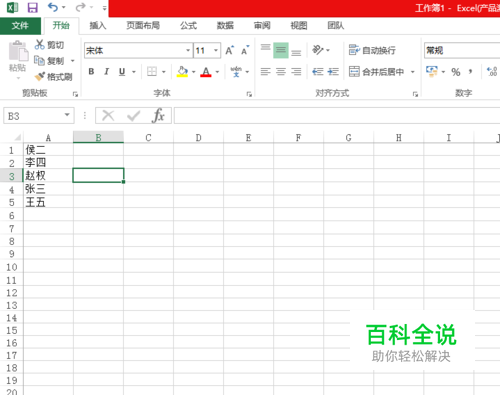Click the increase indent icon

point(333,71)
